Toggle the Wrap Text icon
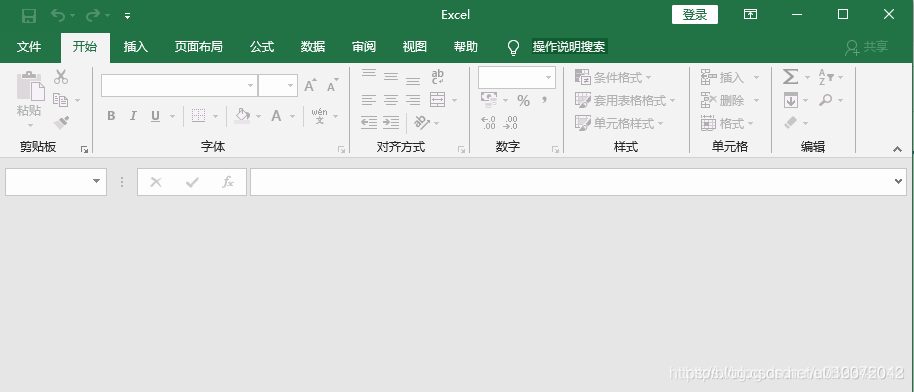914x392 pixels. click(x=437, y=76)
